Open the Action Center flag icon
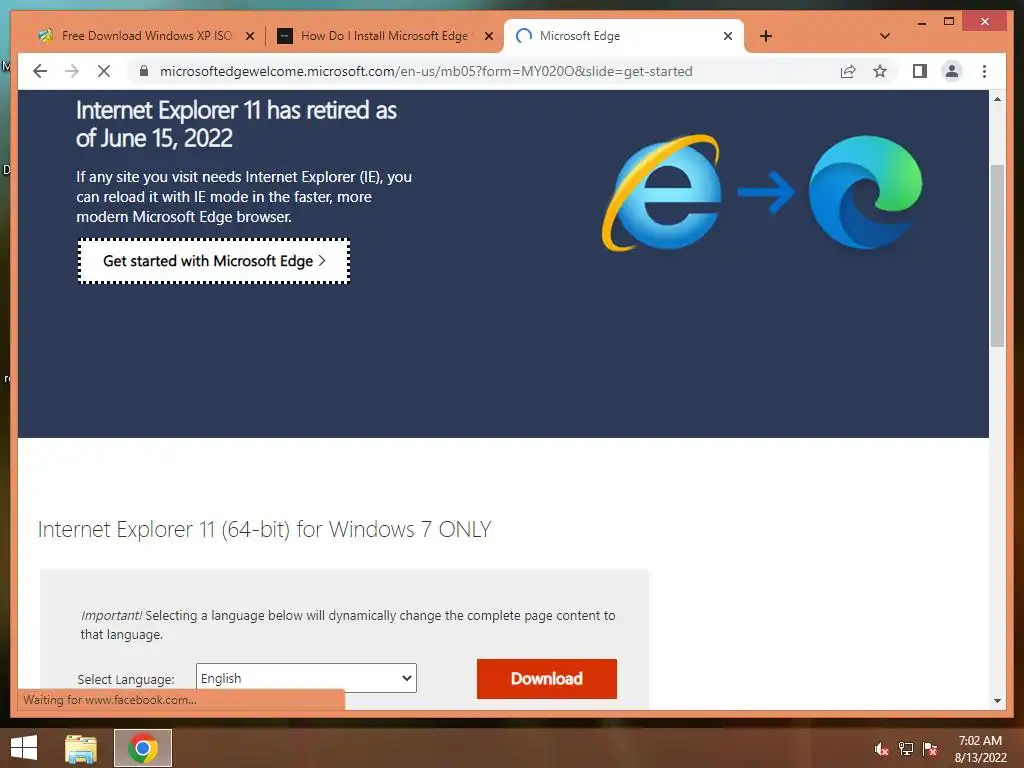1024x768 pixels. coord(930,749)
